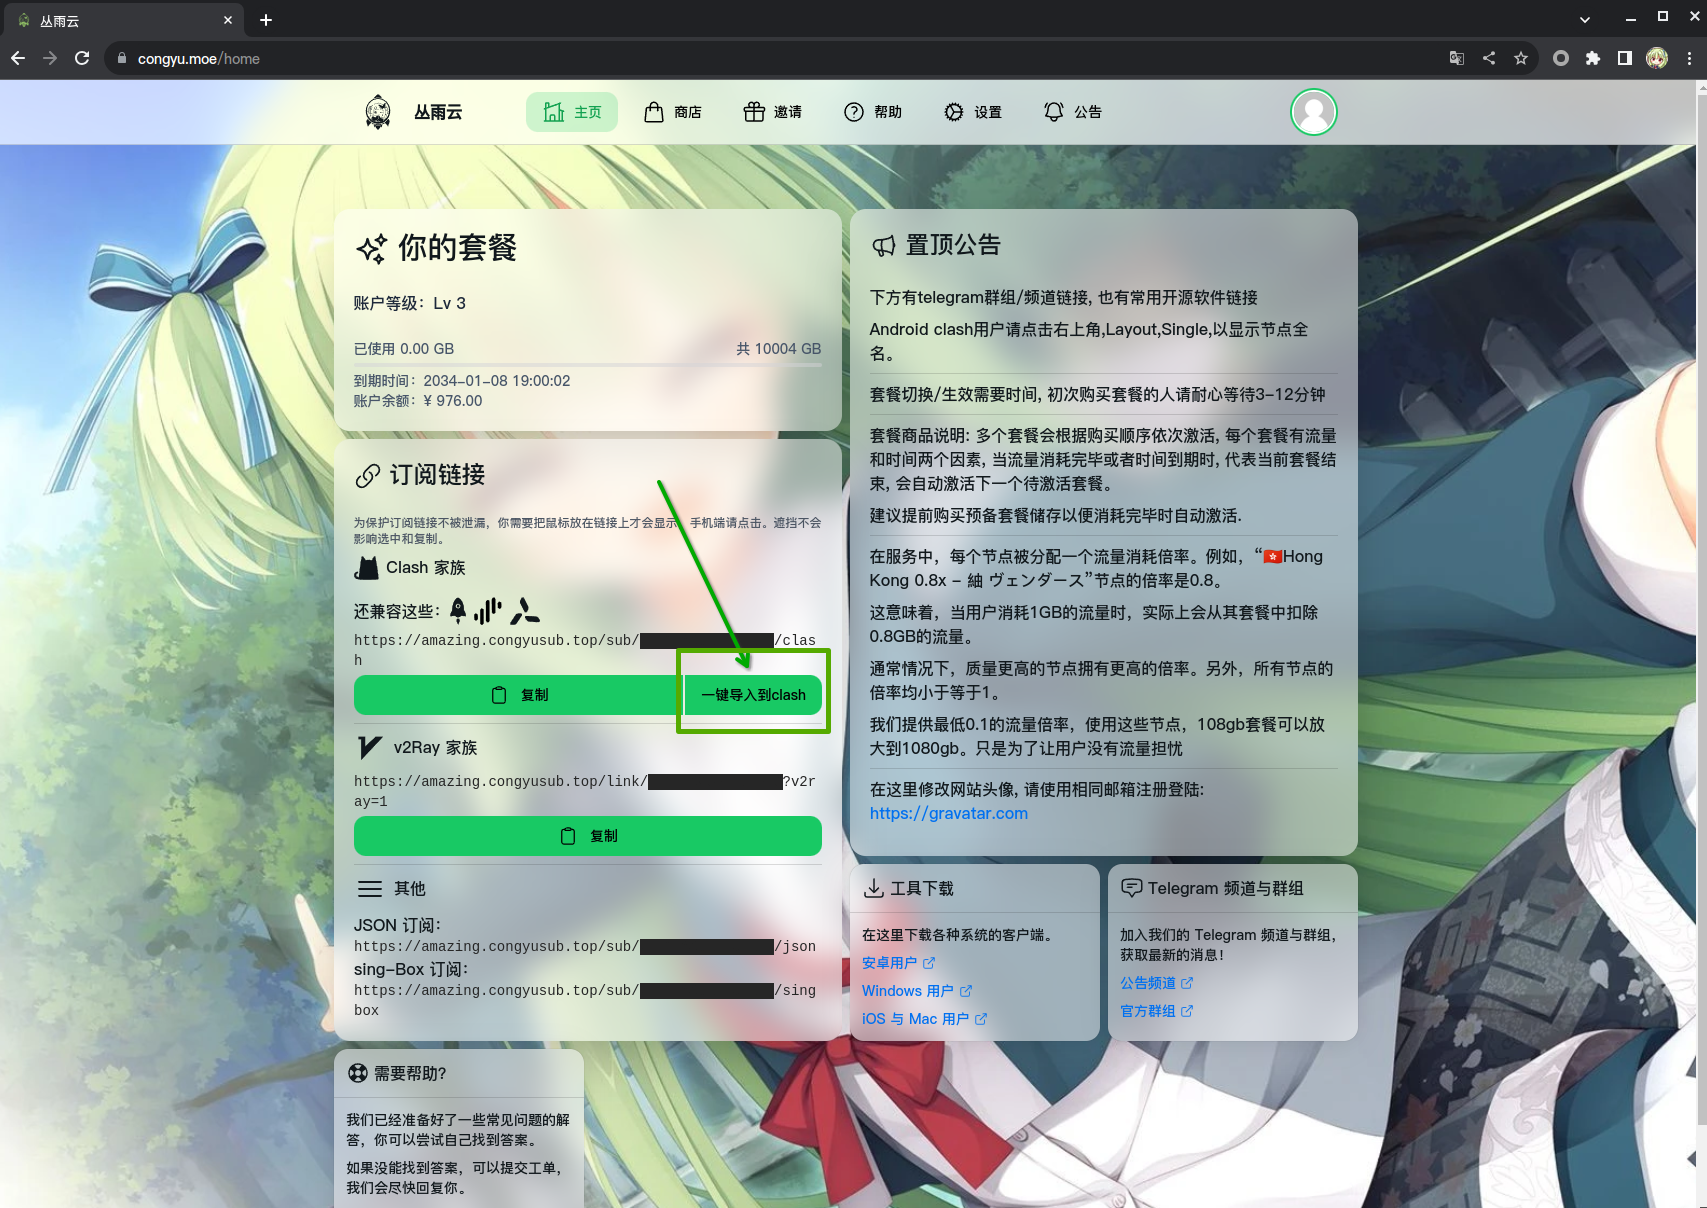
Task: Bookmark the page with the star icon
Action: [1522, 58]
